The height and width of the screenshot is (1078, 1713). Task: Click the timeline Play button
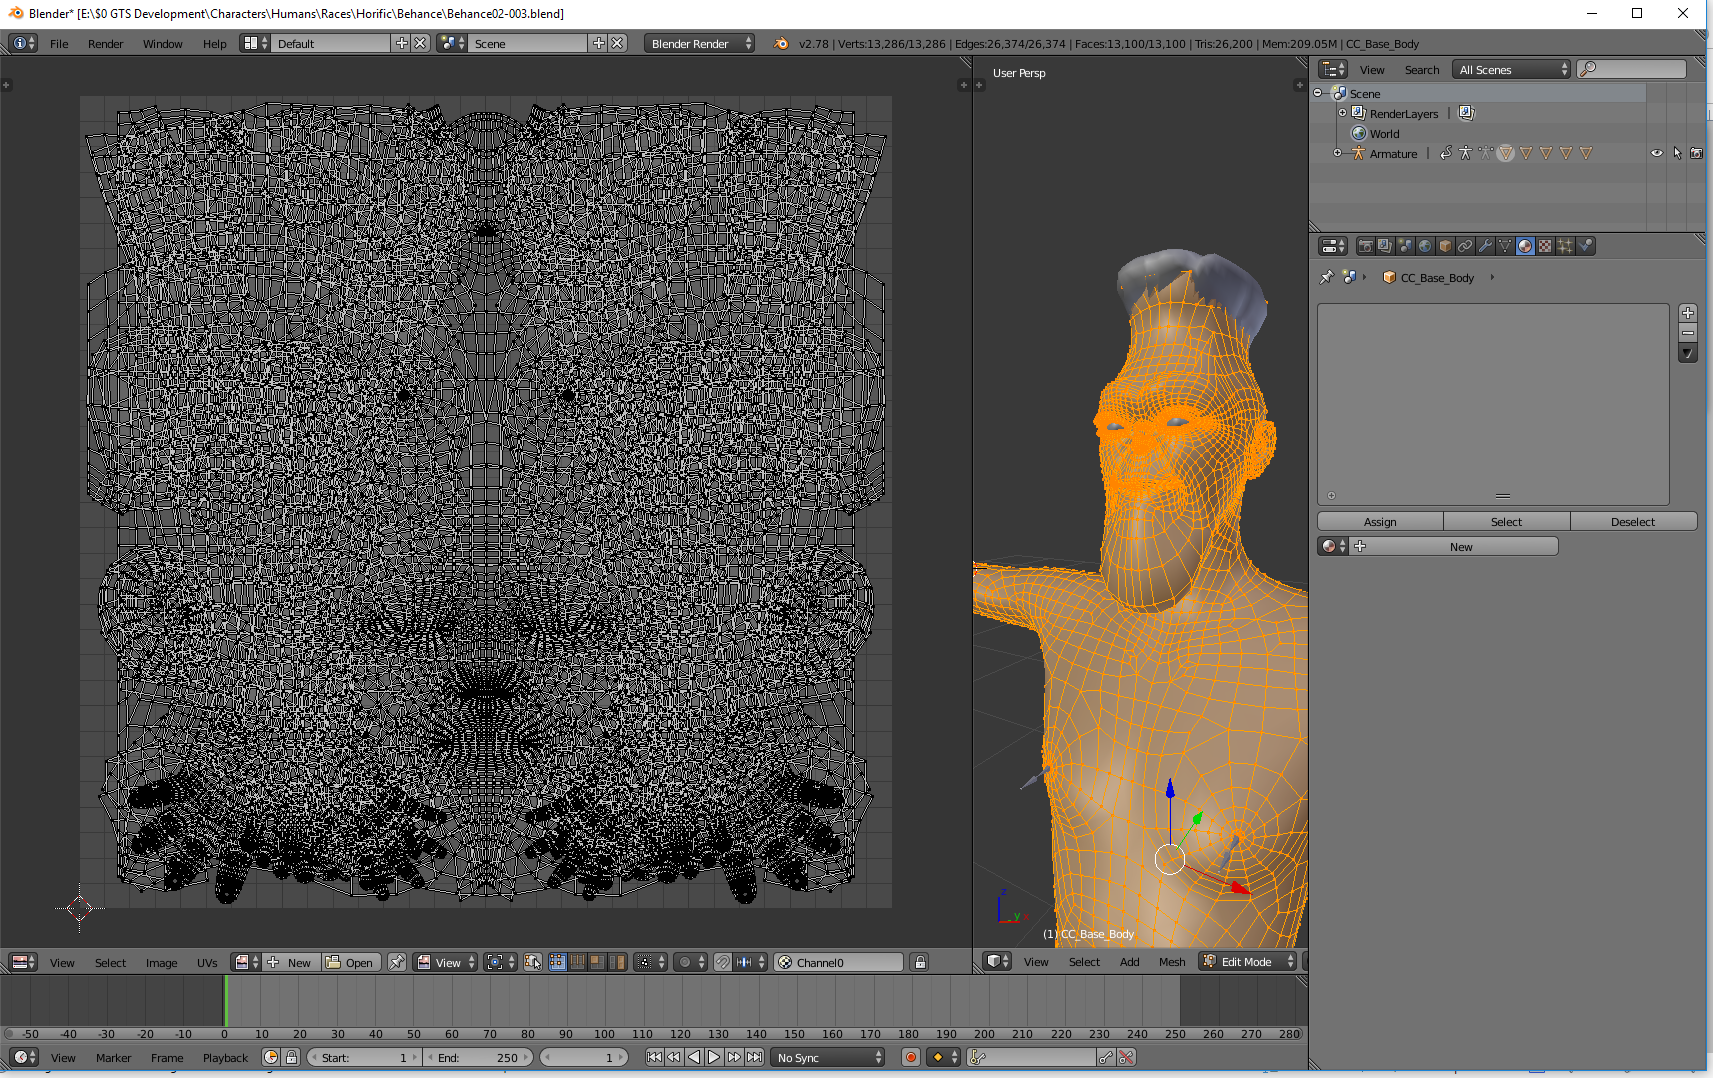point(714,1057)
